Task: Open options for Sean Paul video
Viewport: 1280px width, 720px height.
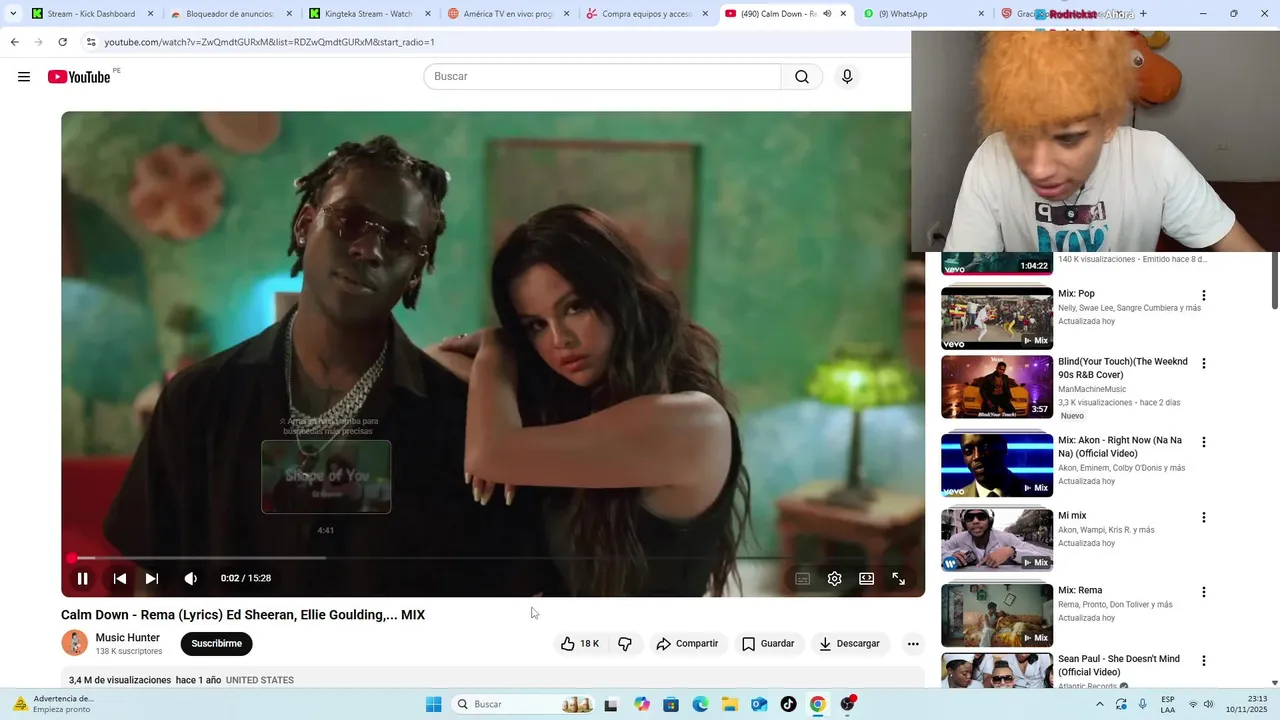Action: (1204, 661)
